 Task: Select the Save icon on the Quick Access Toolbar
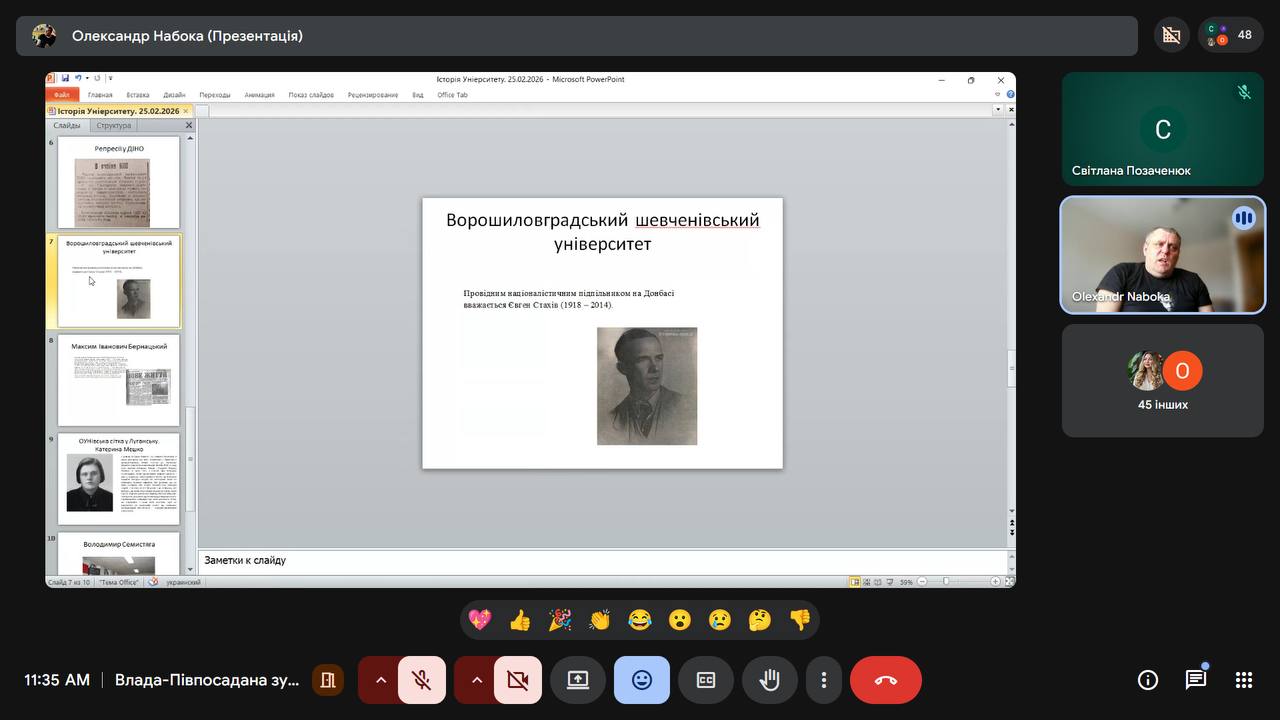pos(66,78)
